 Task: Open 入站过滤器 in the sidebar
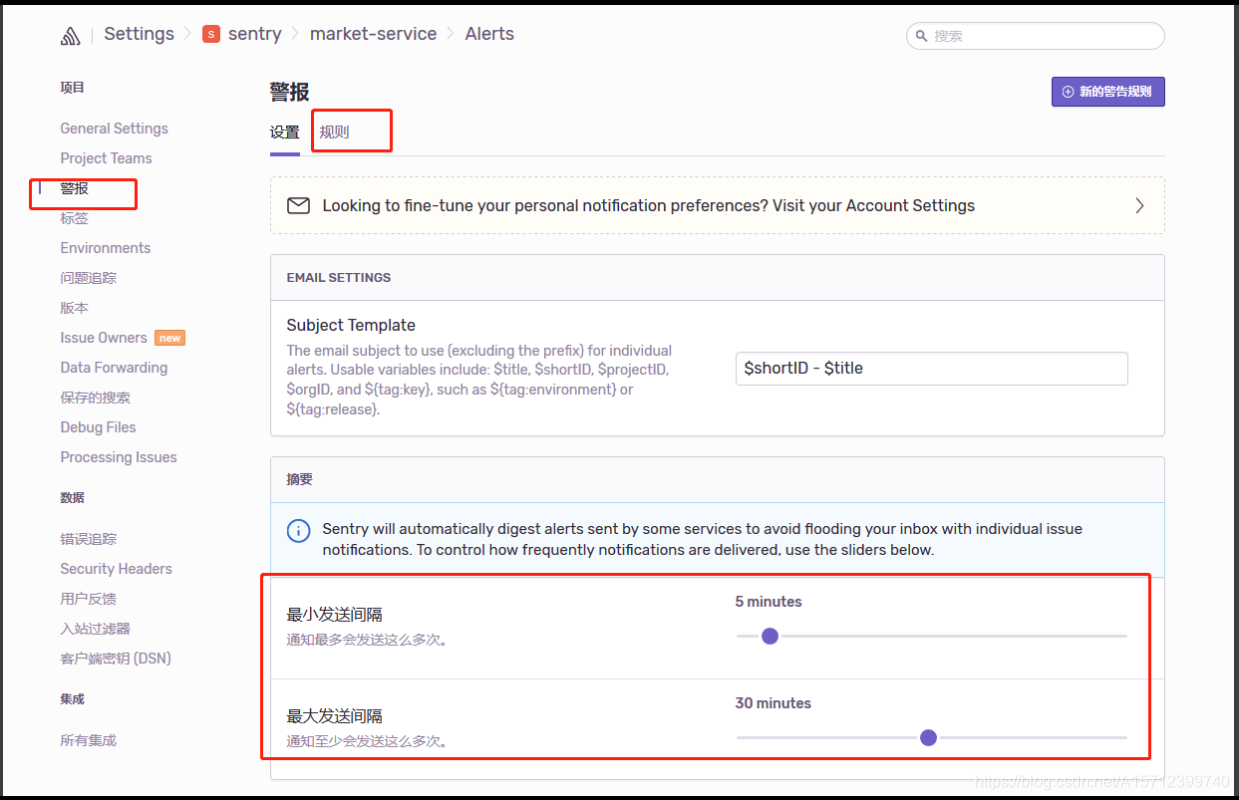(x=96, y=629)
